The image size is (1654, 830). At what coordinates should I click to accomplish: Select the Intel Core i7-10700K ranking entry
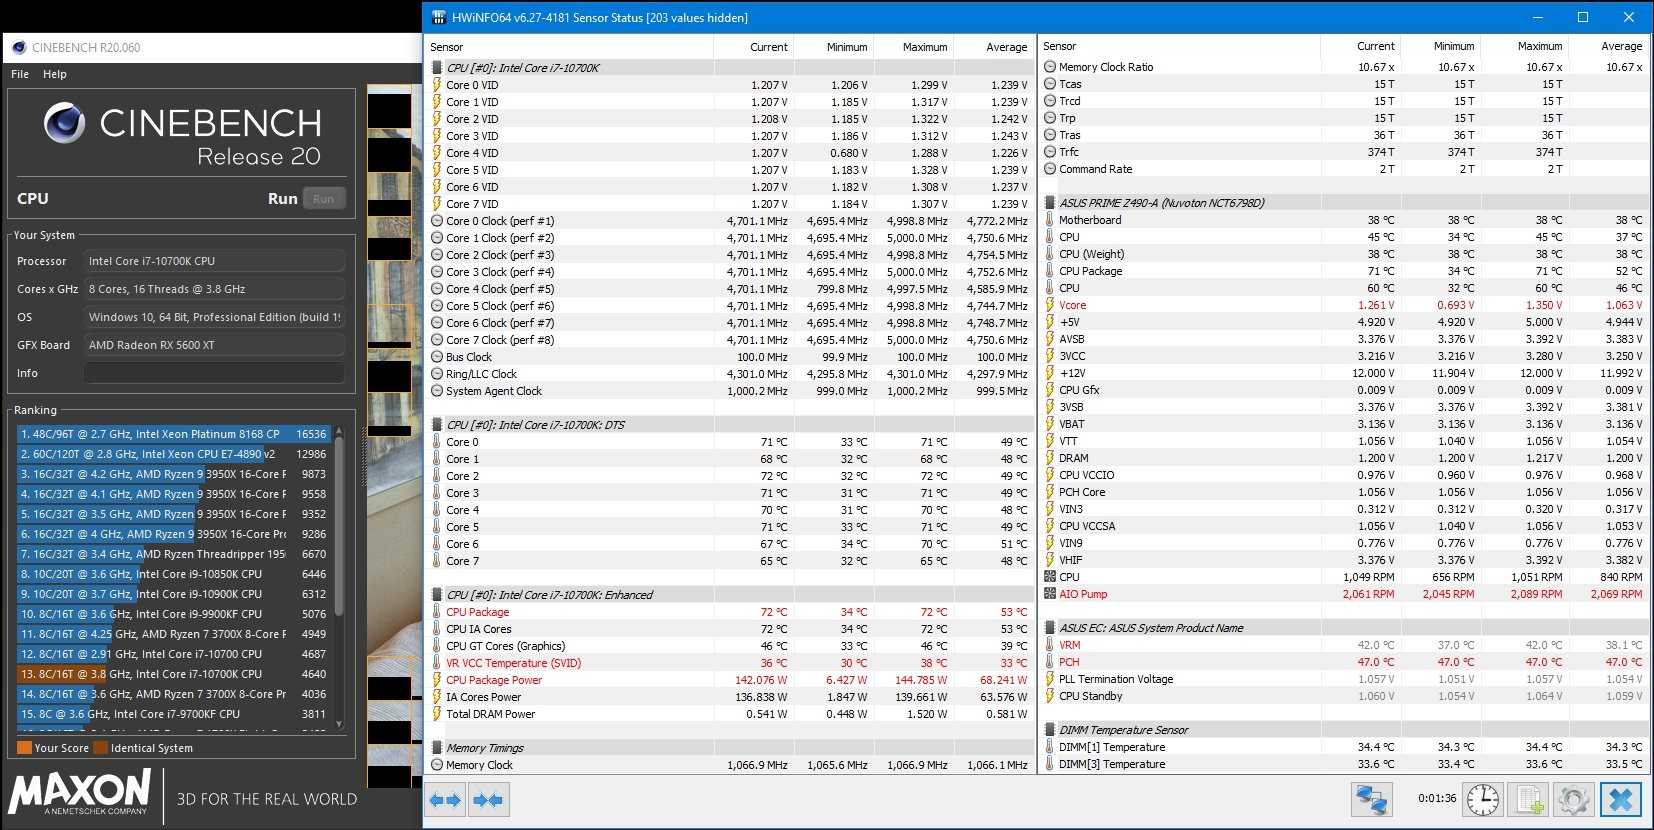[170, 674]
